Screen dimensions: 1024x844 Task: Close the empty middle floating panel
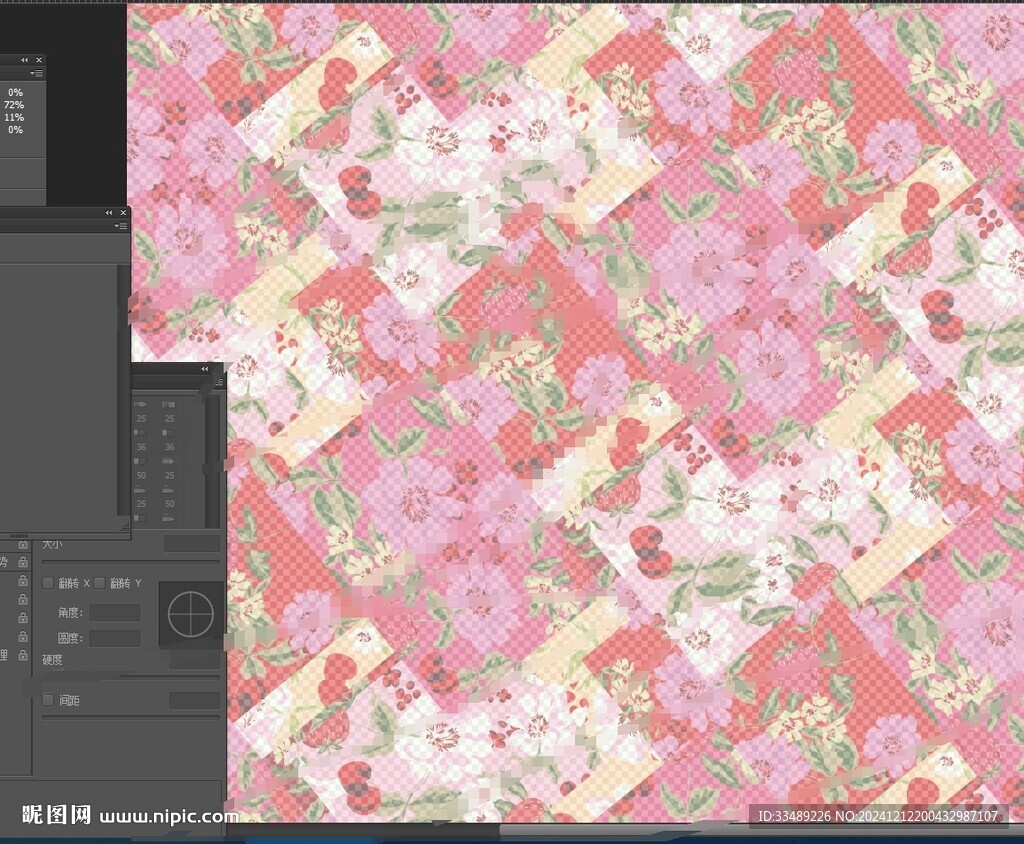tap(123, 213)
